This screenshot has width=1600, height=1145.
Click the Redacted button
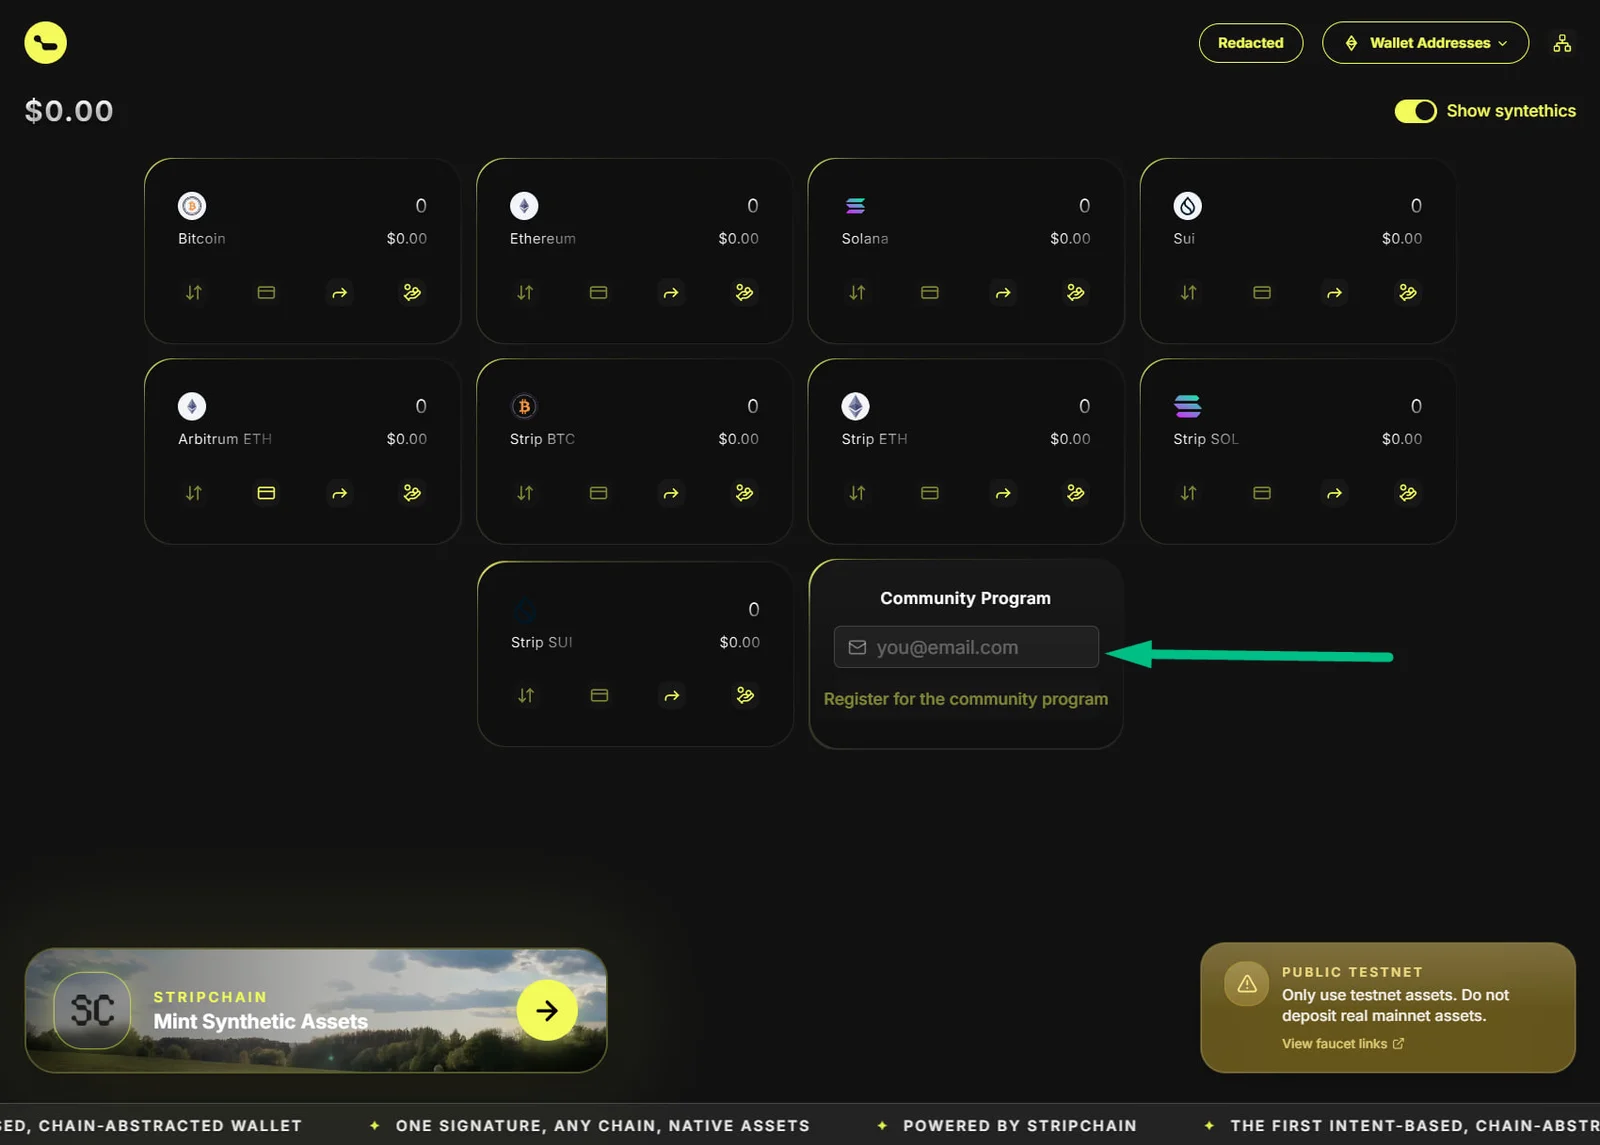pyautogui.click(x=1251, y=43)
